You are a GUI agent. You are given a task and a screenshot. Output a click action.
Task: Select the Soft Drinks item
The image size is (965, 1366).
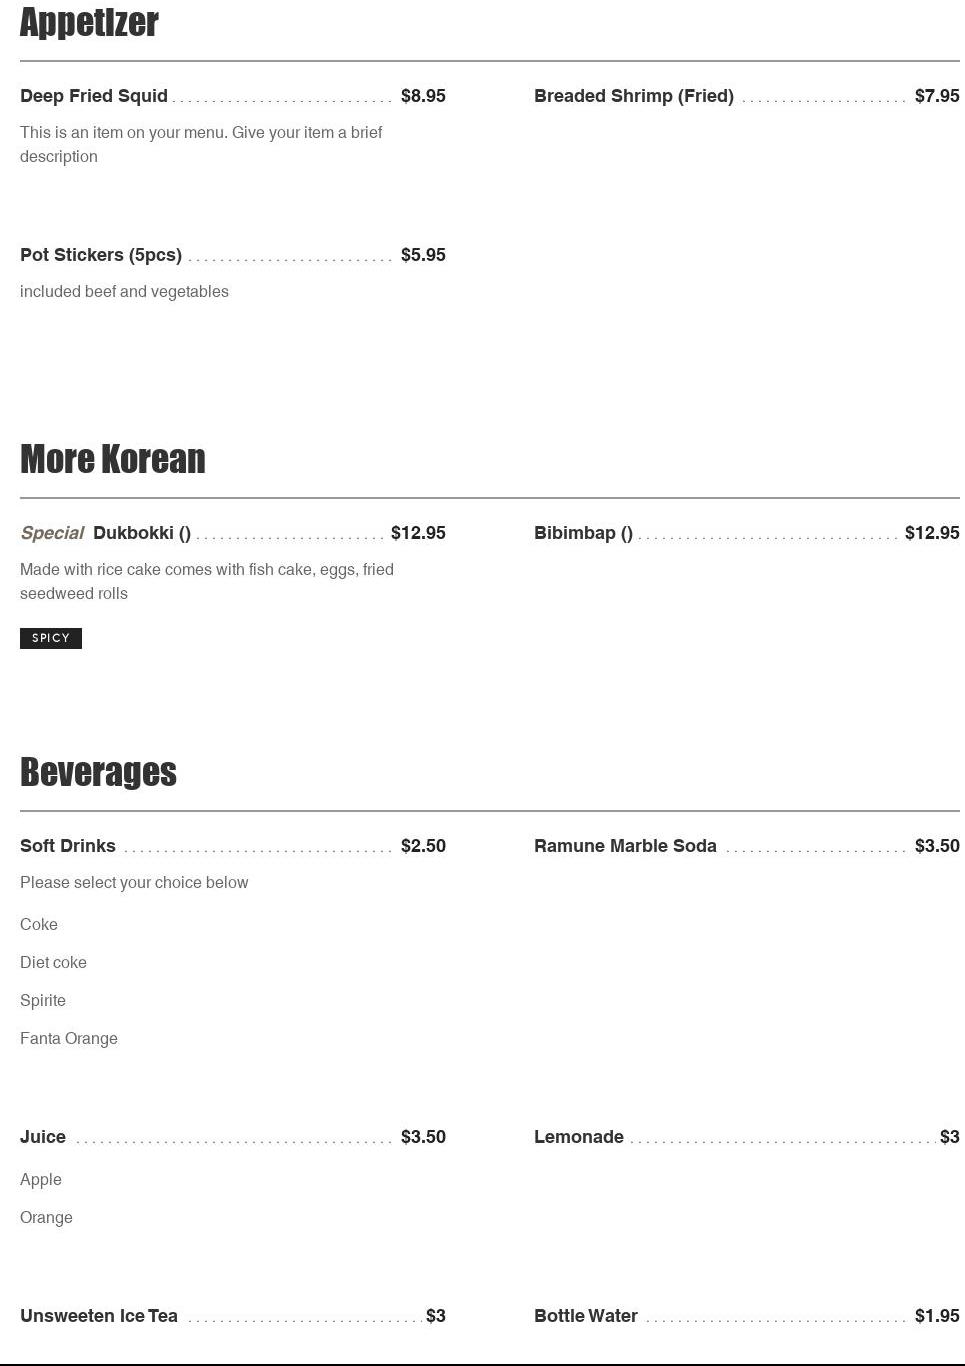tap(68, 846)
